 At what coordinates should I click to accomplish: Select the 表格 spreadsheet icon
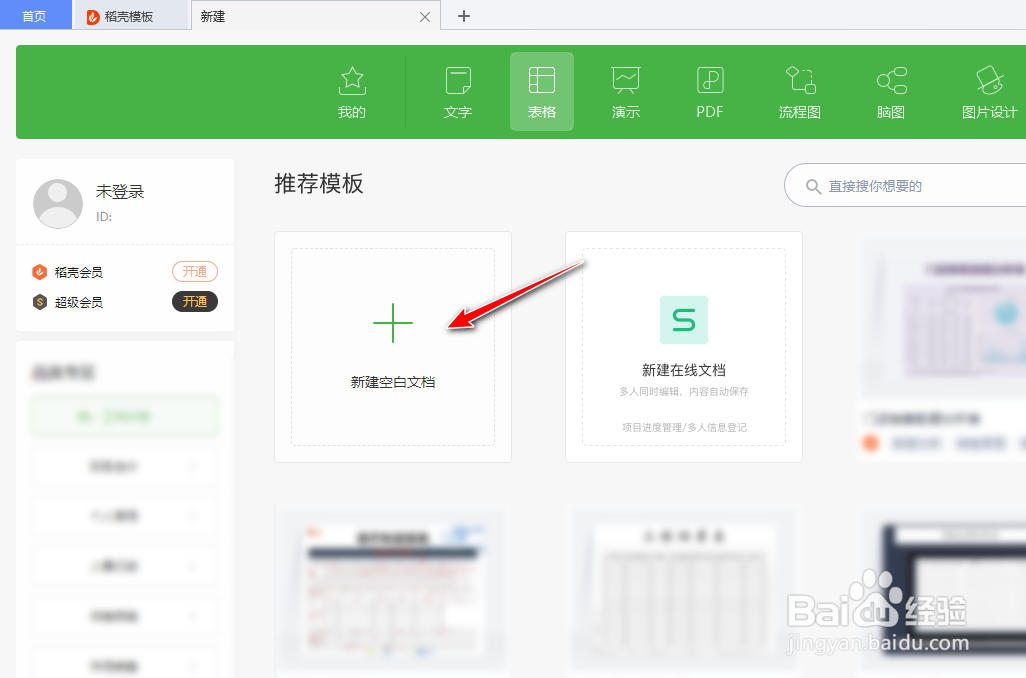point(541,90)
